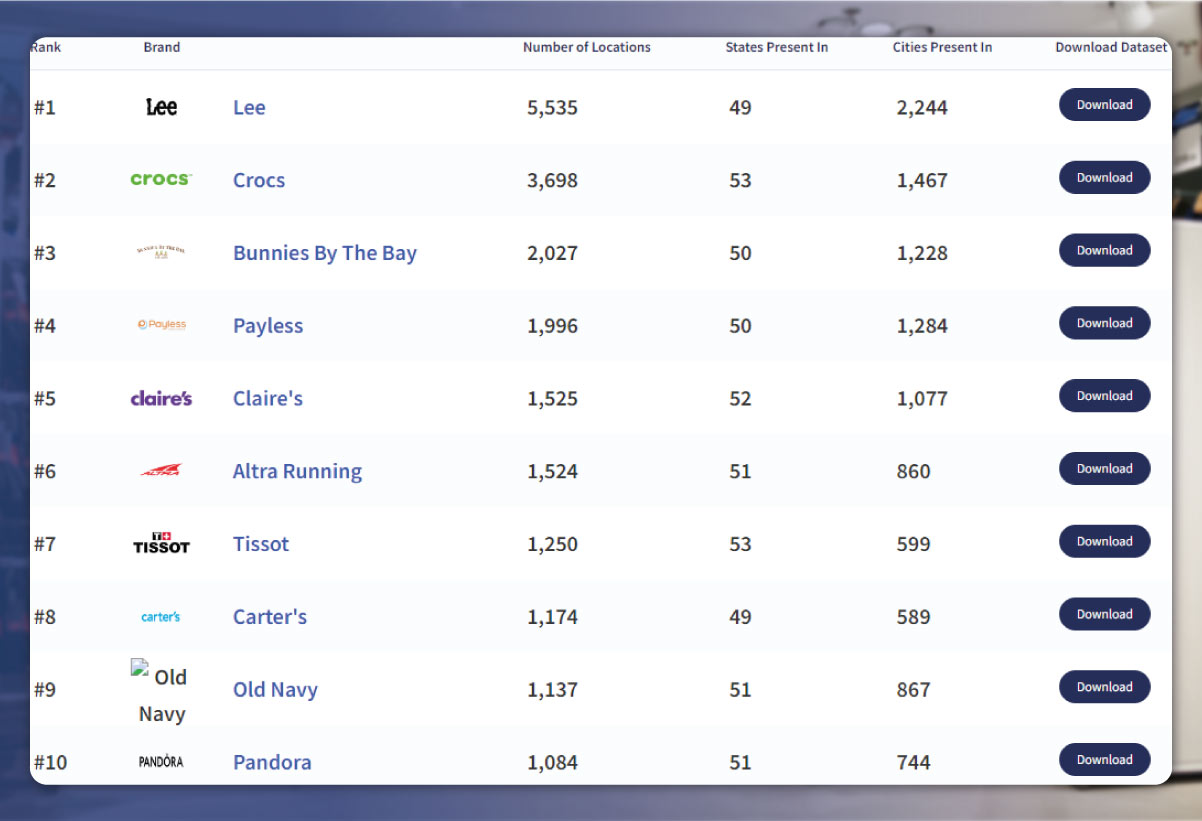Select the 5,535 locations value for Lee
This screenshot has height=821, width=1202.
click(x=553, y=107)
